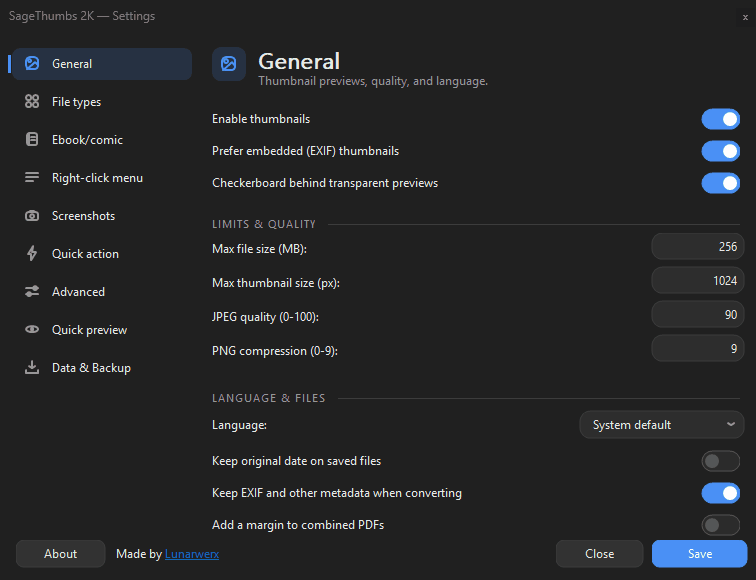Switch to File types settings
The width and height of the screenshot is (756, 580).
click(x=102, y=102)
